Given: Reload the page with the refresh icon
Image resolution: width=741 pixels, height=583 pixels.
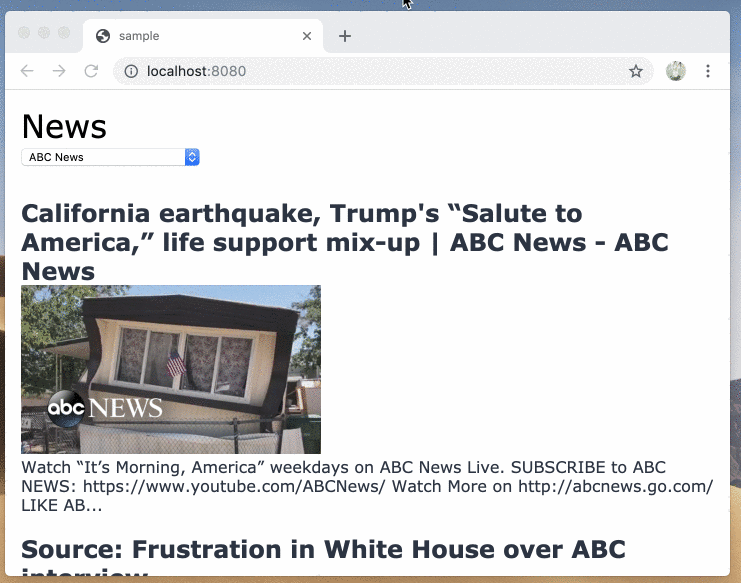Looking at the screenshot, I should [91, 71].
